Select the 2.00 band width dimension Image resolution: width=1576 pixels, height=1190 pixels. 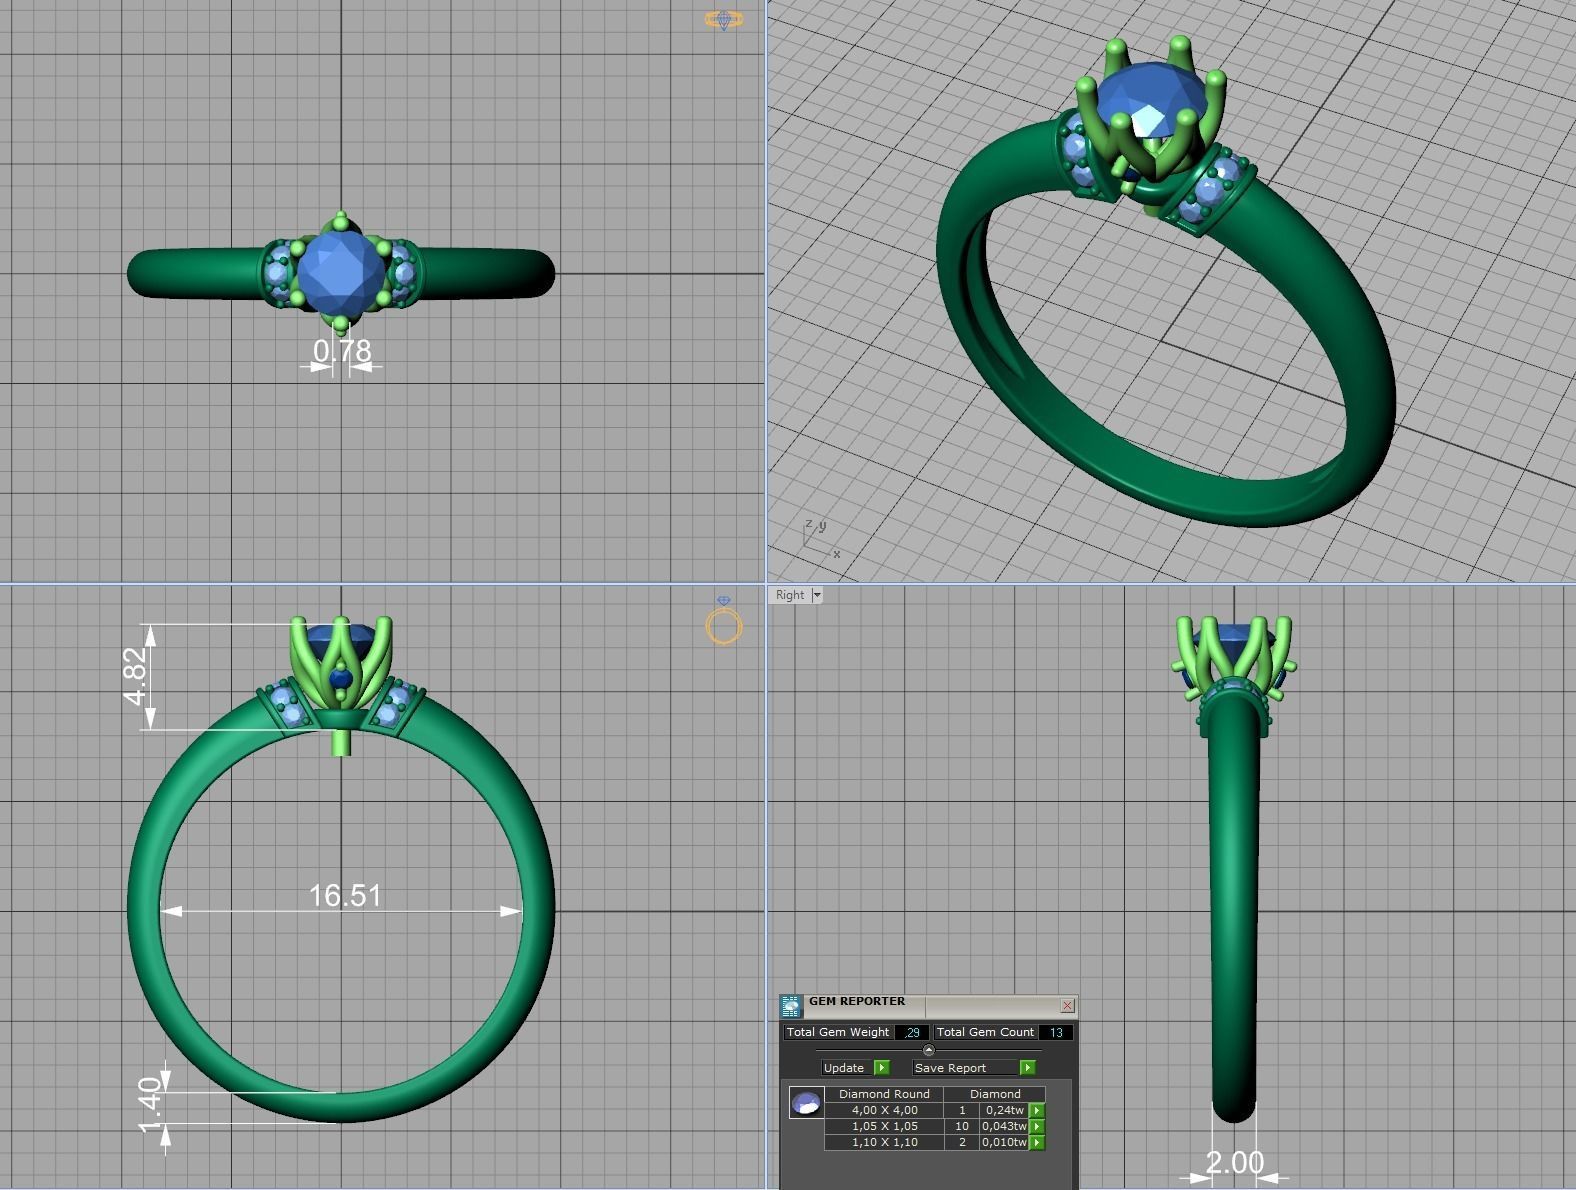coord(1234,1163)
